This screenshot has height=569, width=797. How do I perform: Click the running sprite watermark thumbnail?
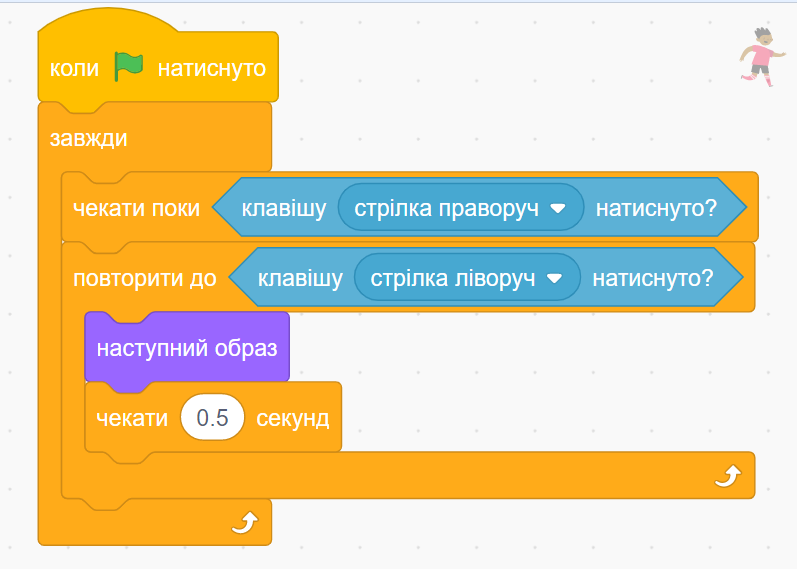762,57
